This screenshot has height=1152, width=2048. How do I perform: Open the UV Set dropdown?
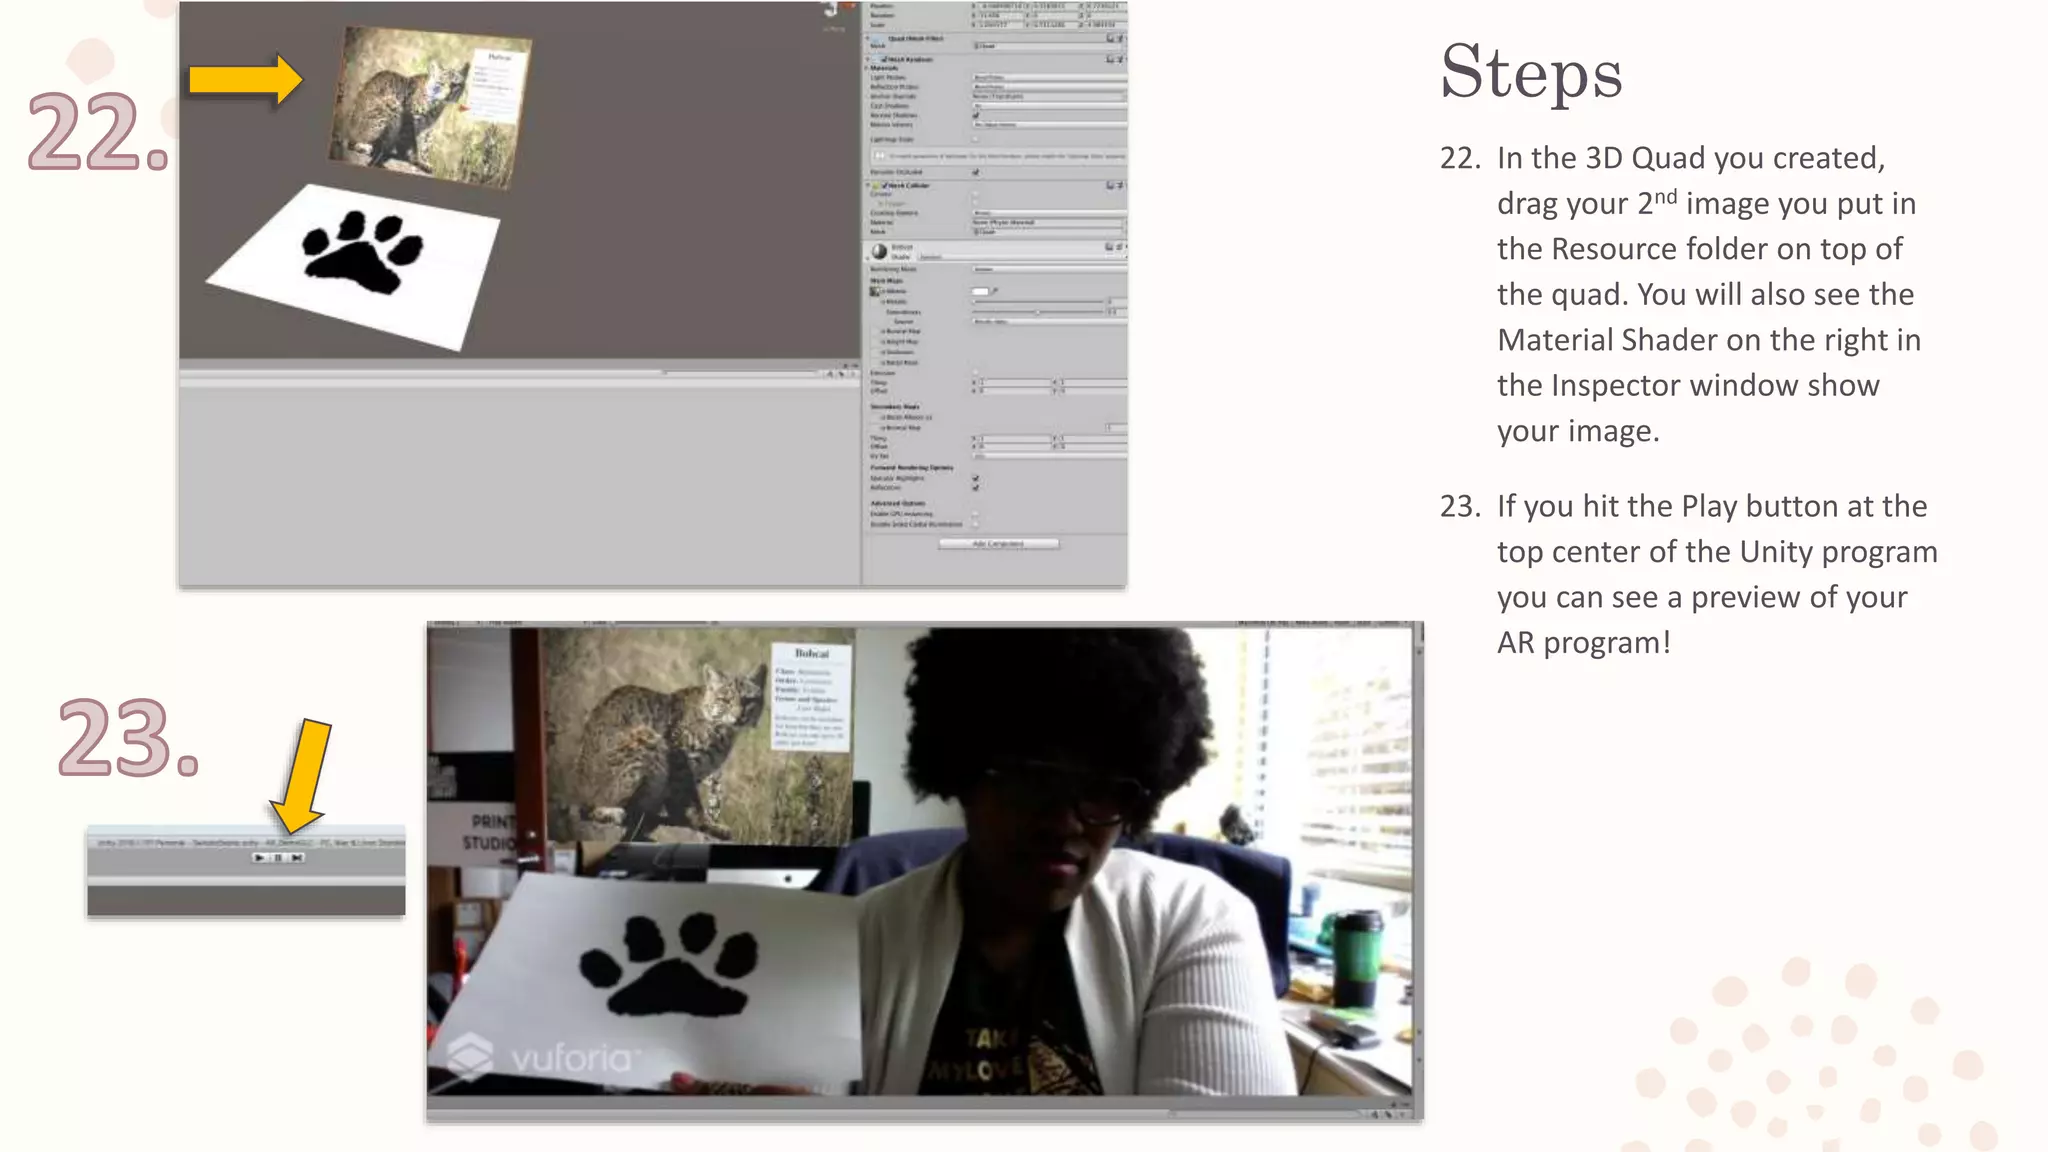point(1050,456)
